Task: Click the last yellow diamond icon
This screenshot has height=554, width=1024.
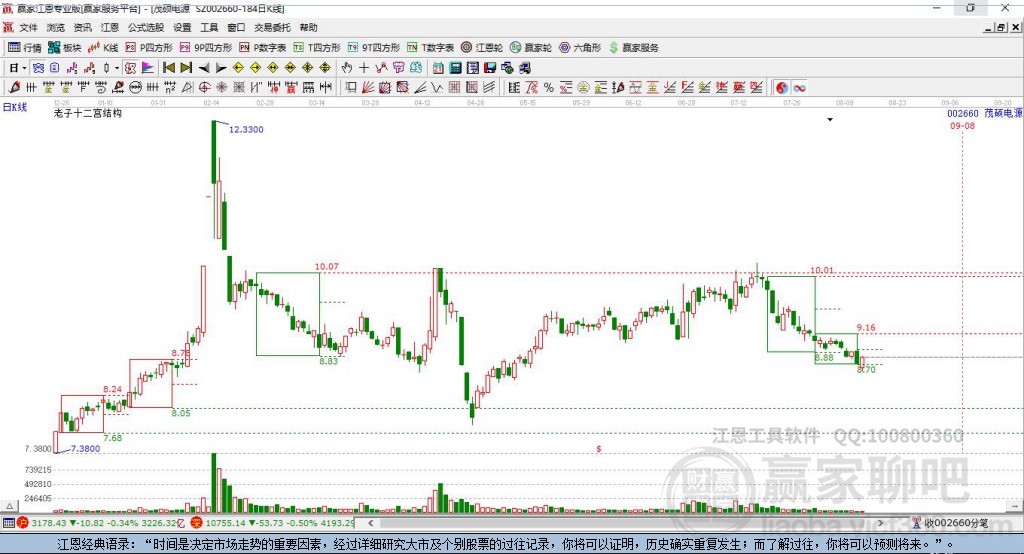Action: coord(325,68)
